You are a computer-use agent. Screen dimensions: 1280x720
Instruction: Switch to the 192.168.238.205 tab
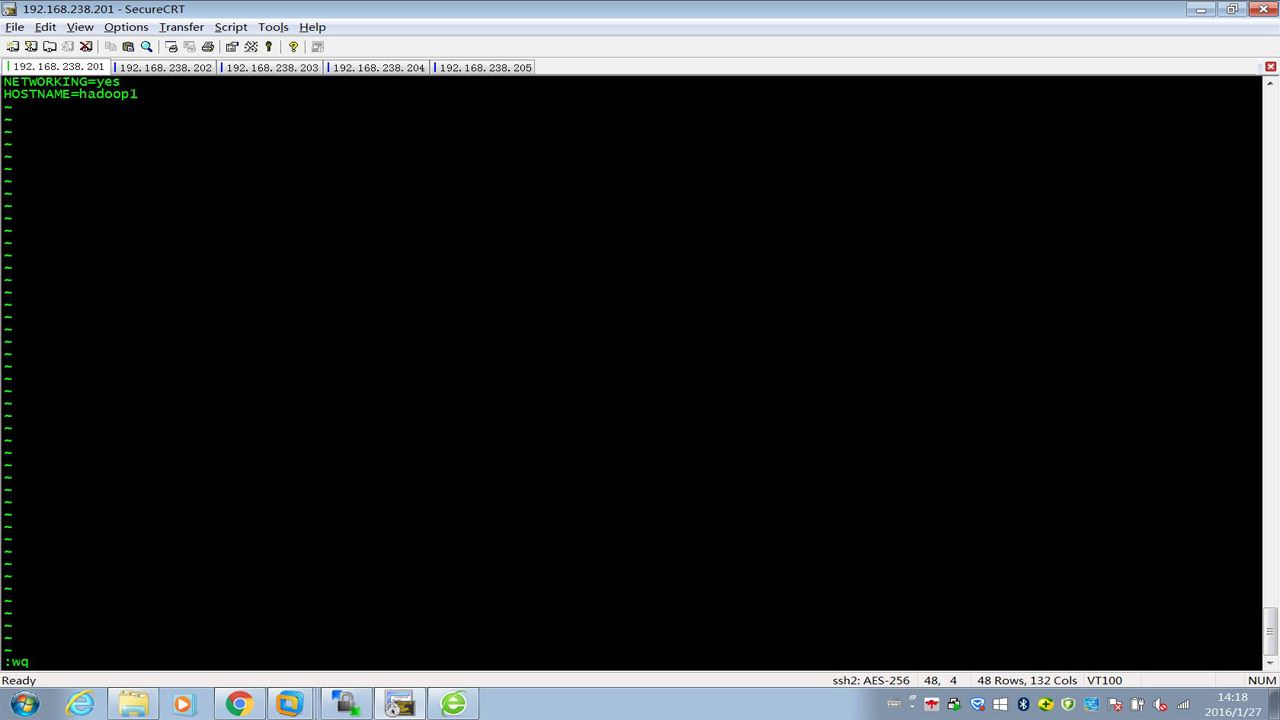[485, 68]
